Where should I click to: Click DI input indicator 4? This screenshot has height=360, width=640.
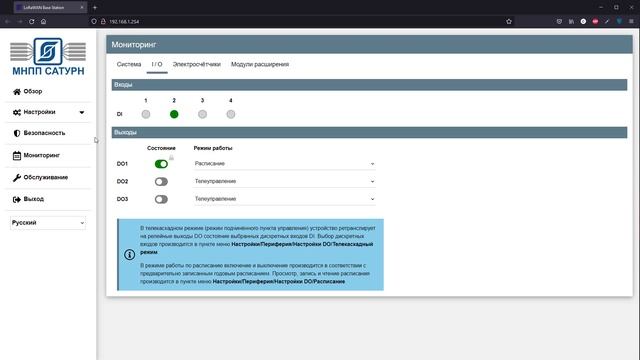(231, 114)
